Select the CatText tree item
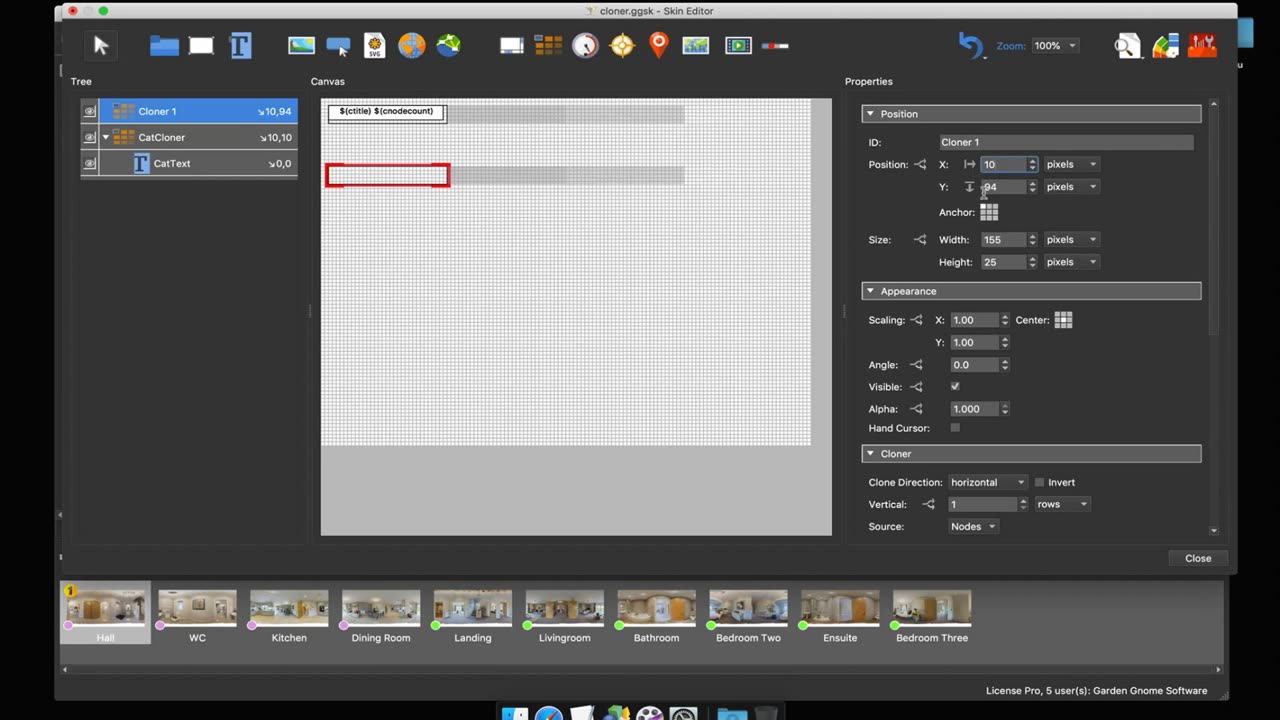The image size is (1280, 720). [189, 163]
